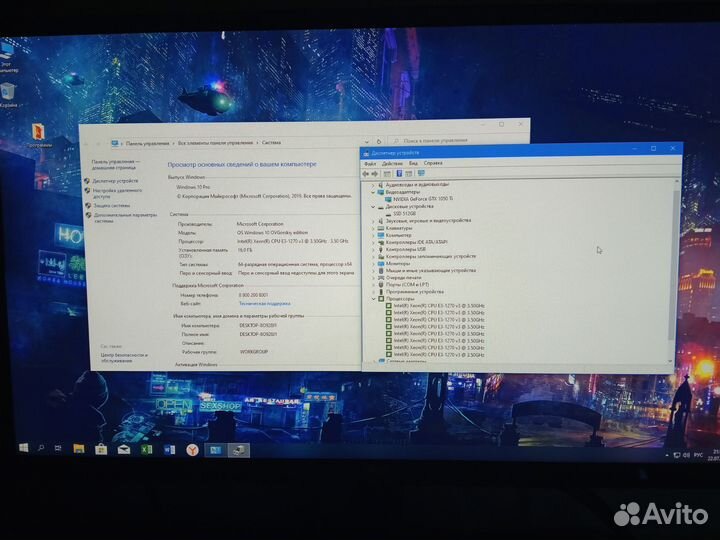Launch Excel from the taskbar
Viewport: 720px width, 540px height.
click(x=146, y=450)
